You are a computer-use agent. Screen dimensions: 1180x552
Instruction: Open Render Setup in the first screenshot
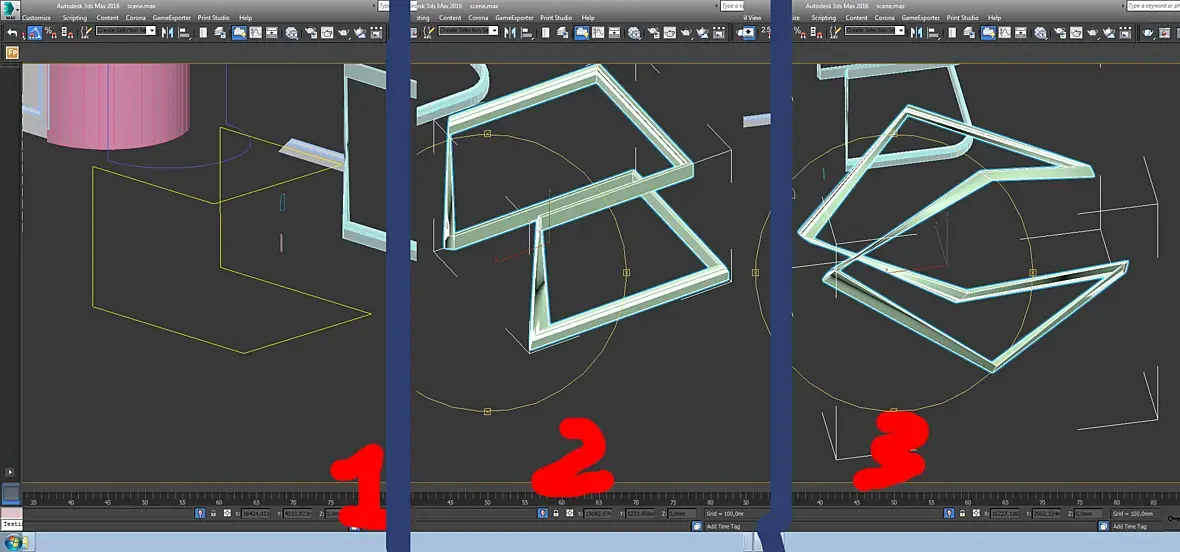310,32
